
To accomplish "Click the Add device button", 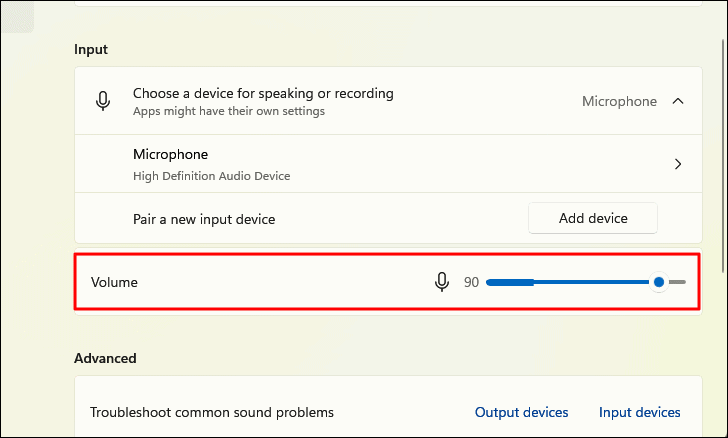I will click(x=593, y=218).
